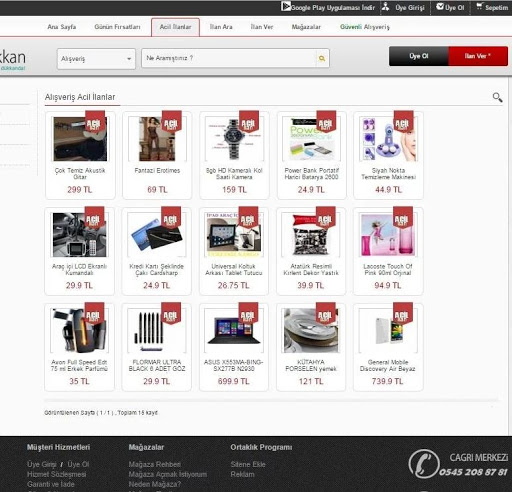This screenshot has width=512, height=492.
Task: Select the Güvenli Alışveriş menu item
Action: click(365, 27)
